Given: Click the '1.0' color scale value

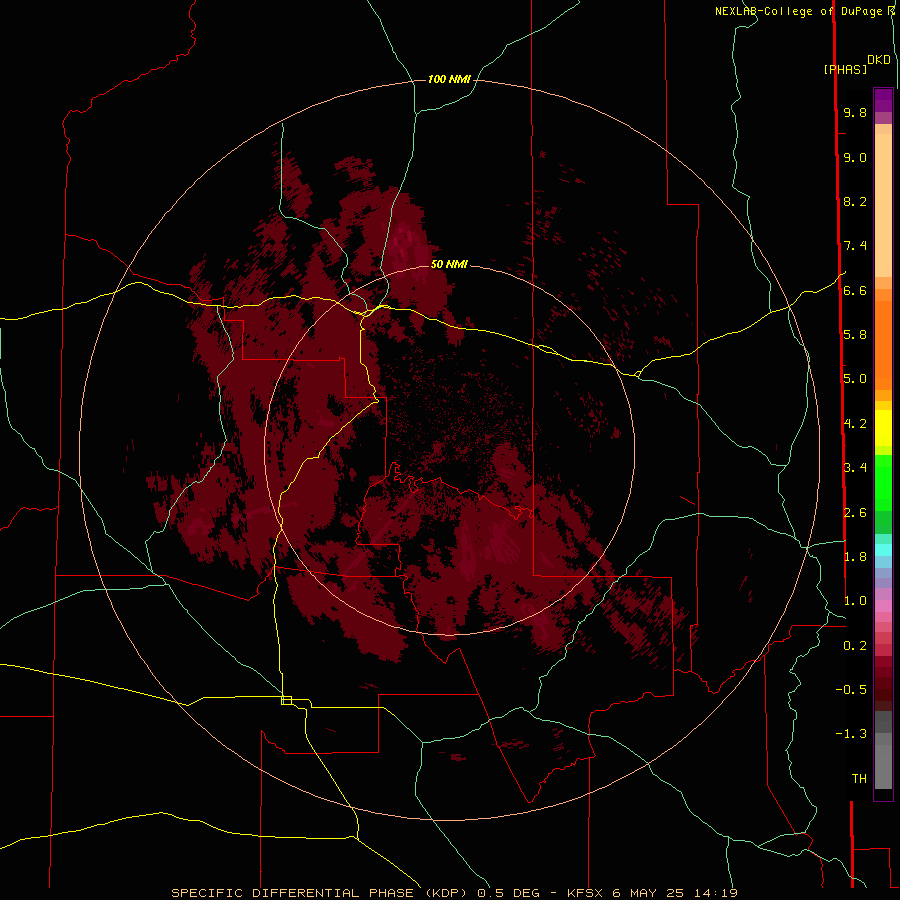Looking at the screenshot, I should (855, 601).
